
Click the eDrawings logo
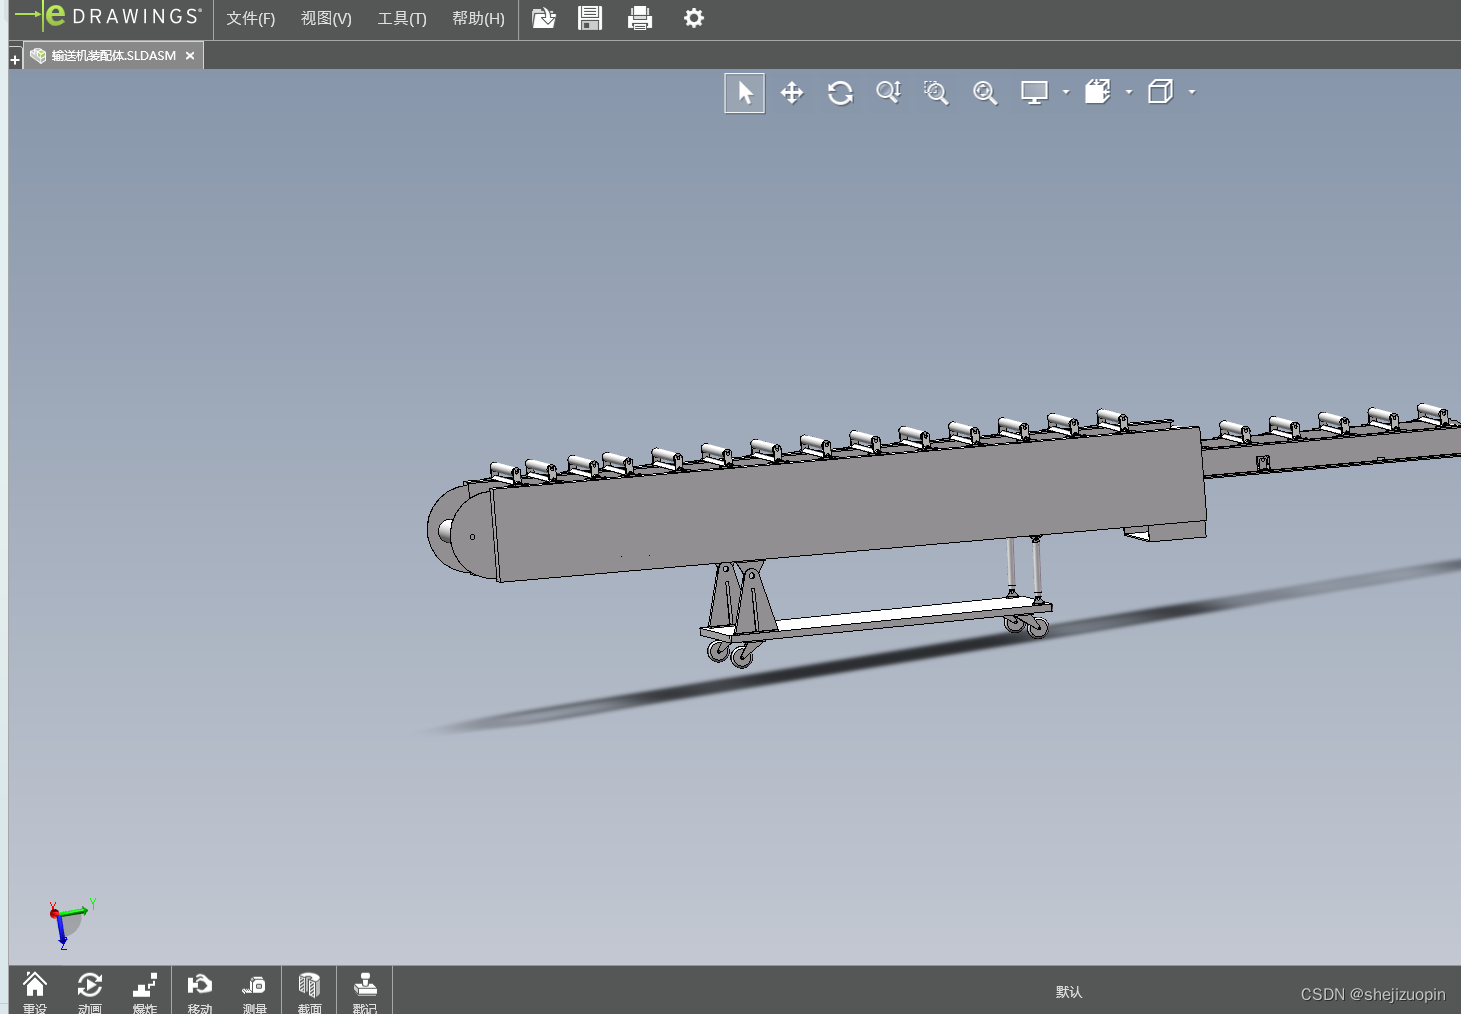coord(108,17)
